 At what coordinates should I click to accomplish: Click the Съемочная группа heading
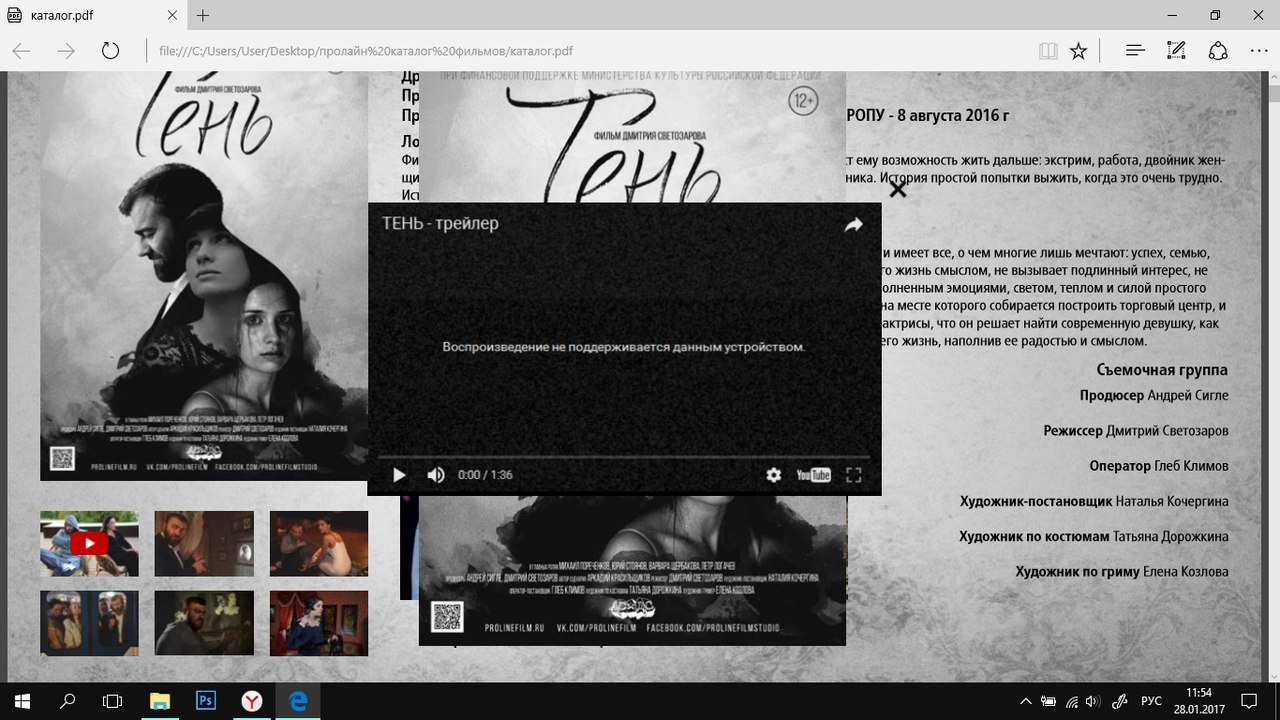1162,370
